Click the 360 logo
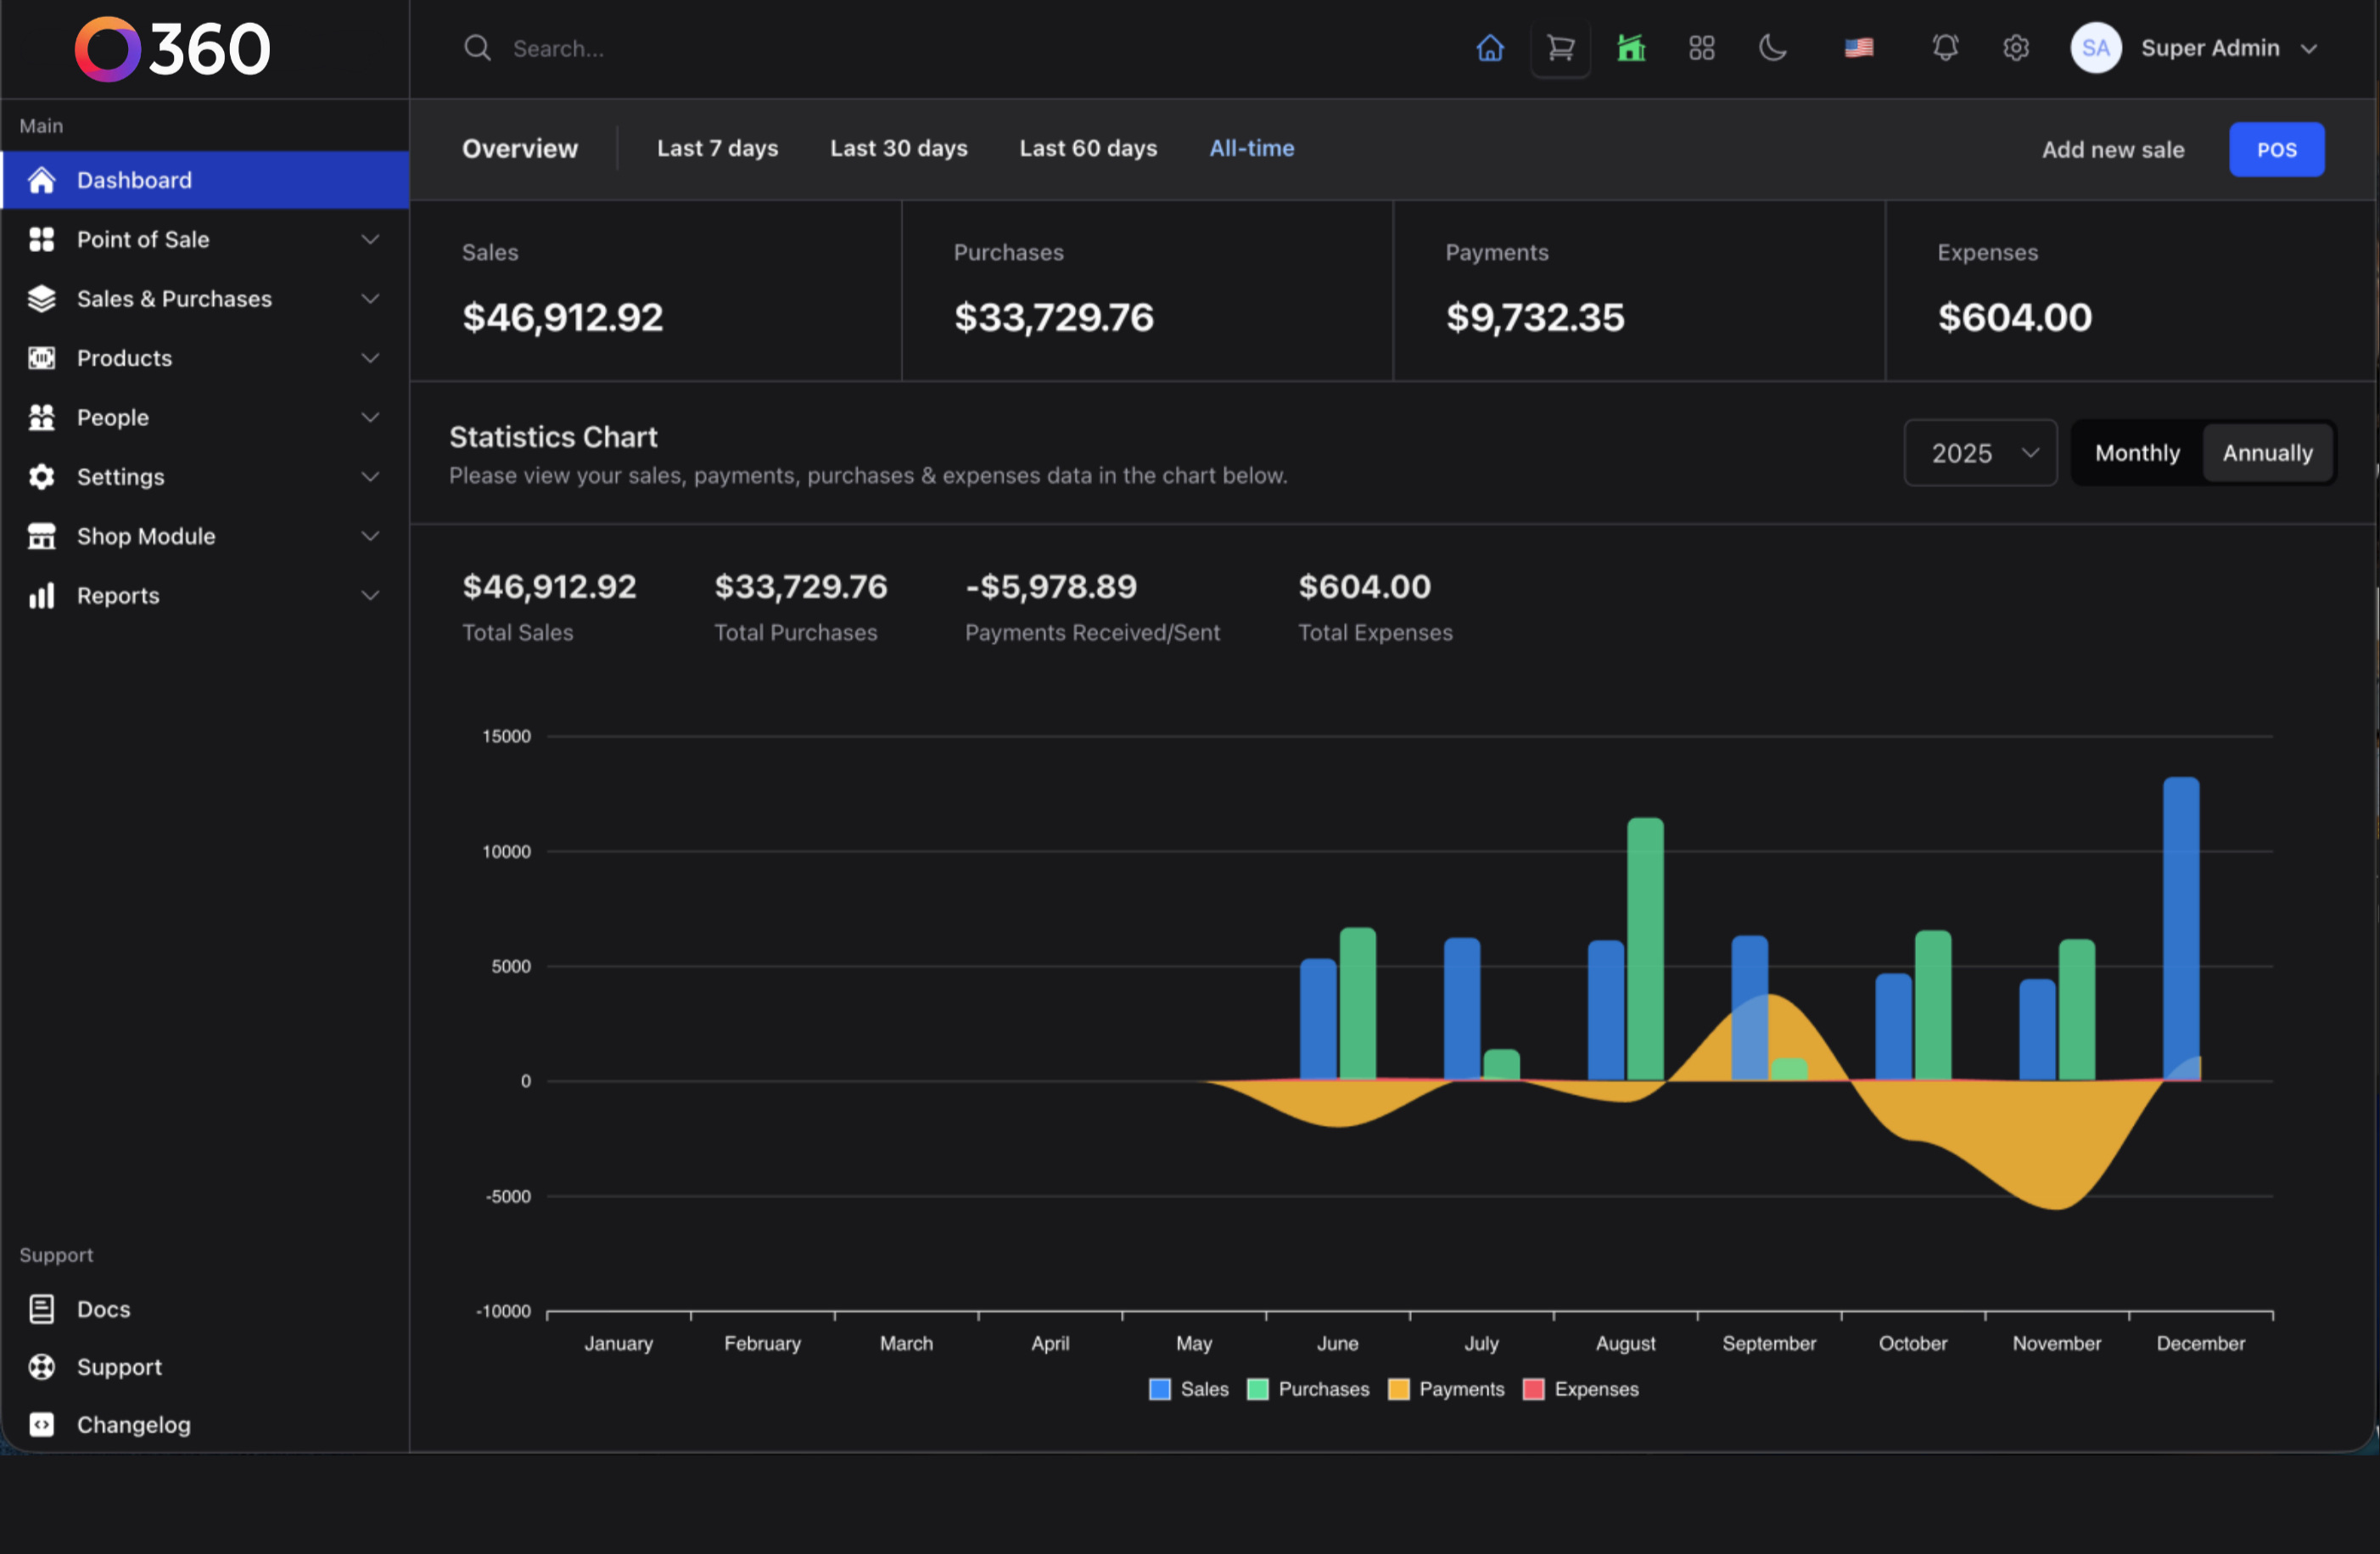 point(172,49)
